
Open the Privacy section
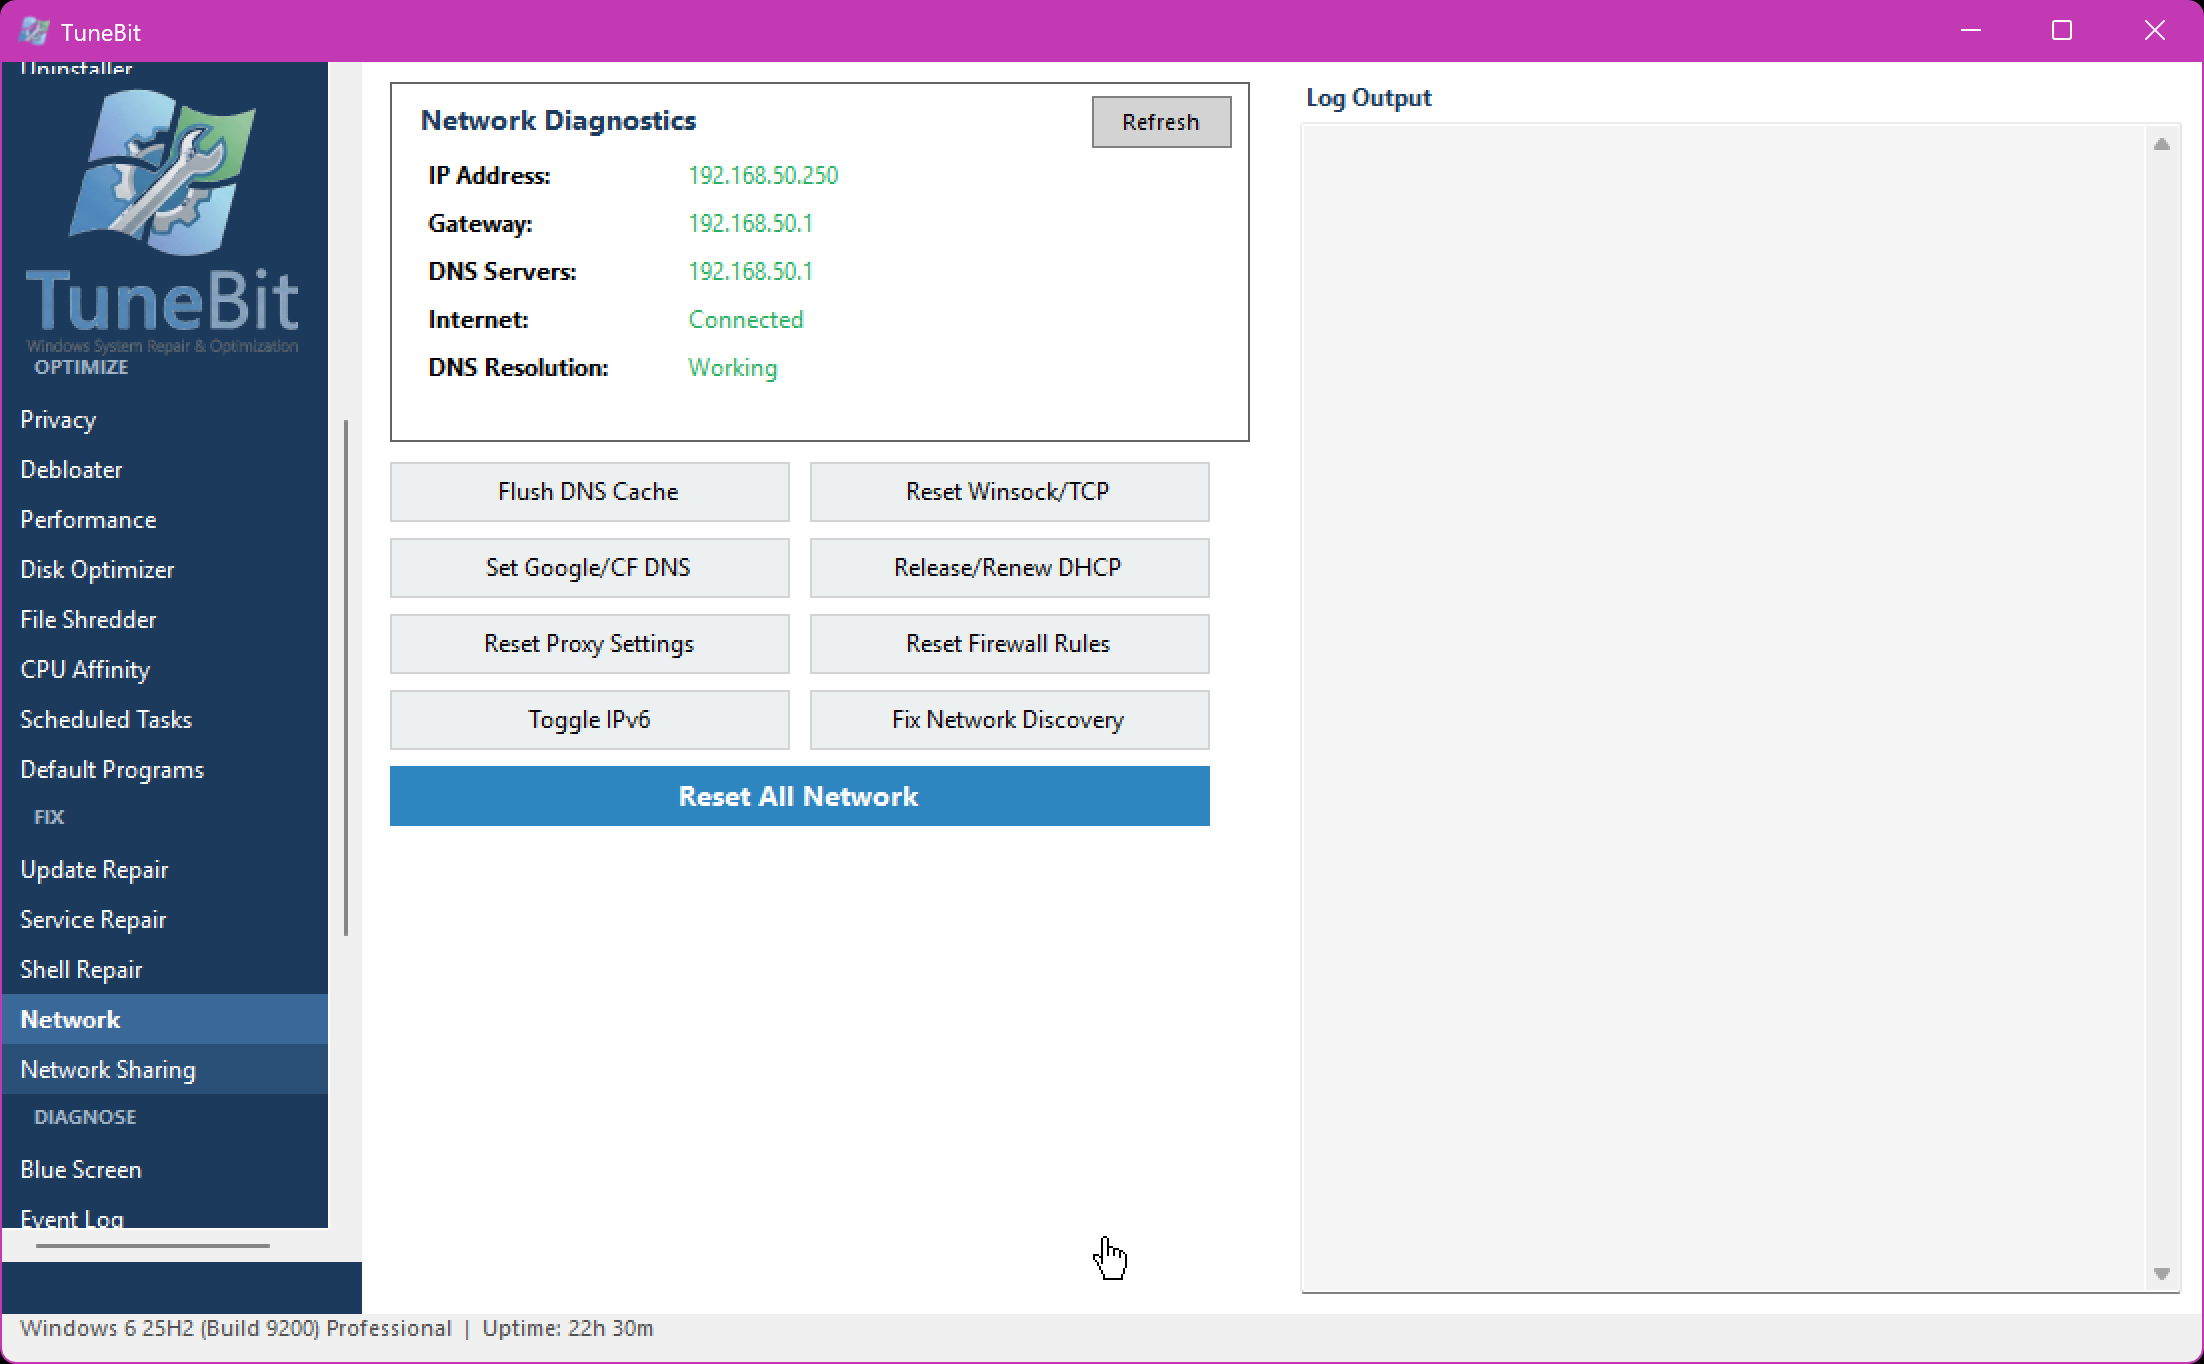click(164, 419)
